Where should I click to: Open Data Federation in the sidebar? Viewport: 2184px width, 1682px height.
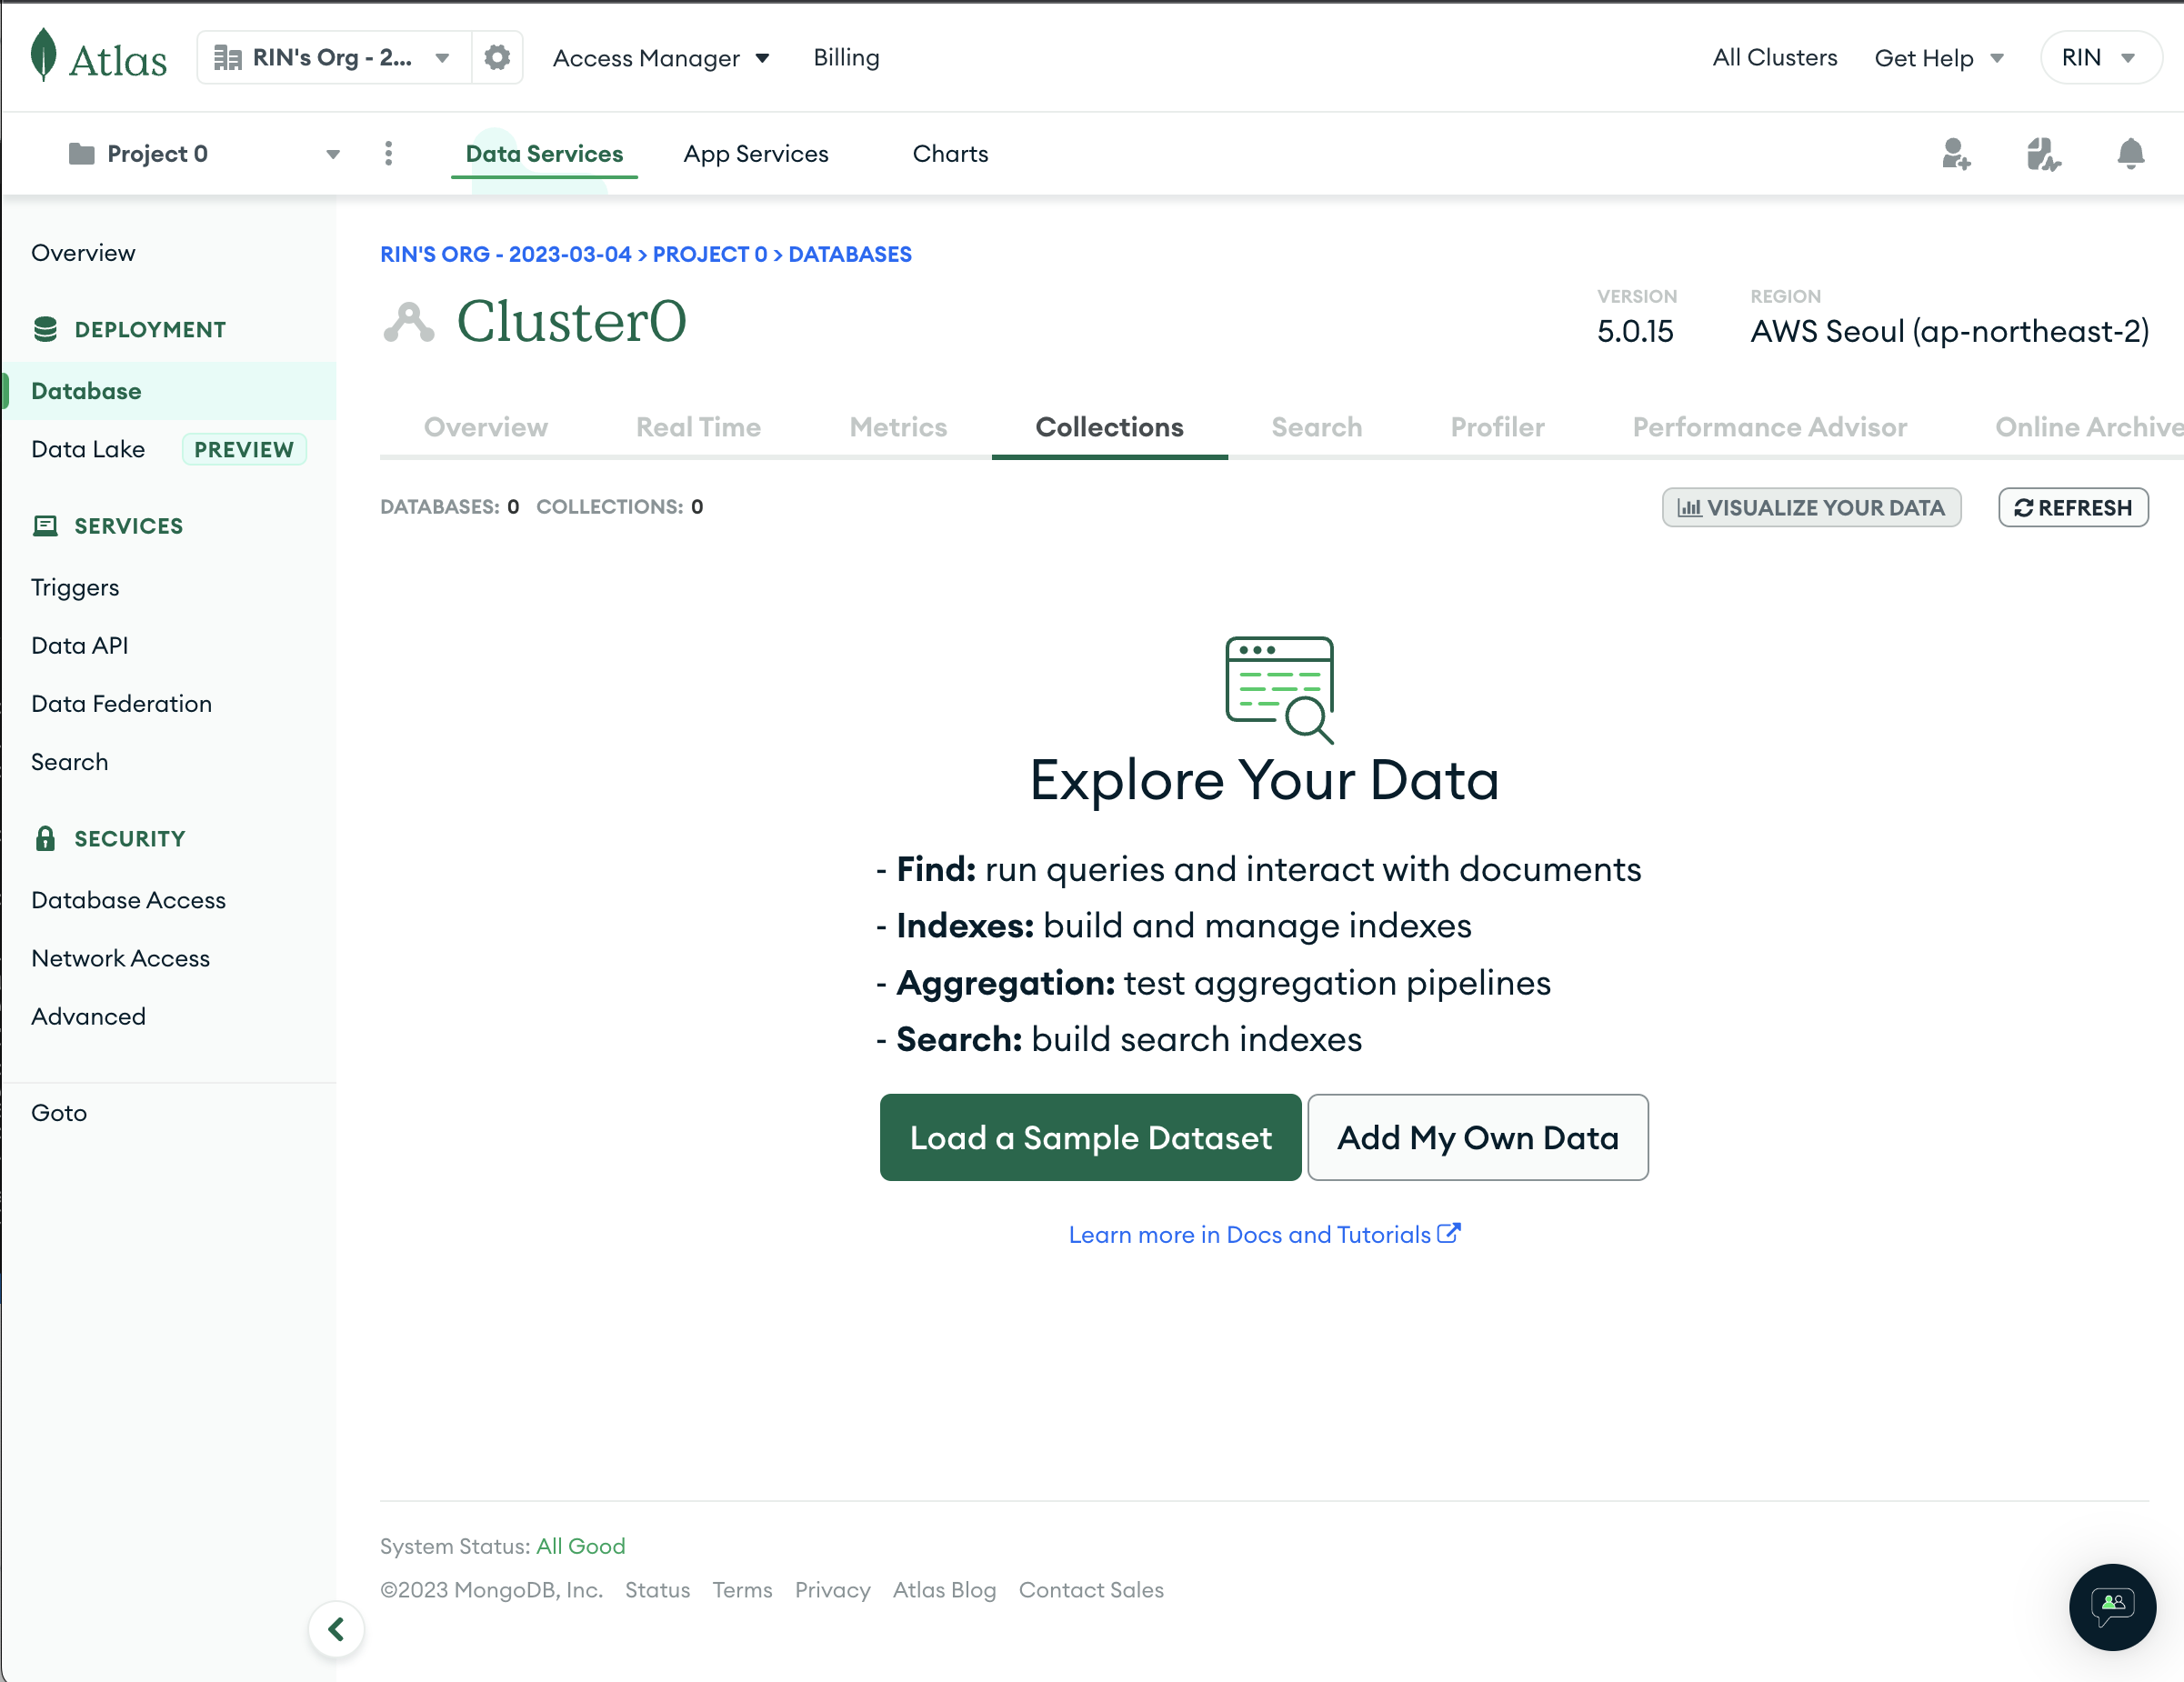tap(121, 703)
